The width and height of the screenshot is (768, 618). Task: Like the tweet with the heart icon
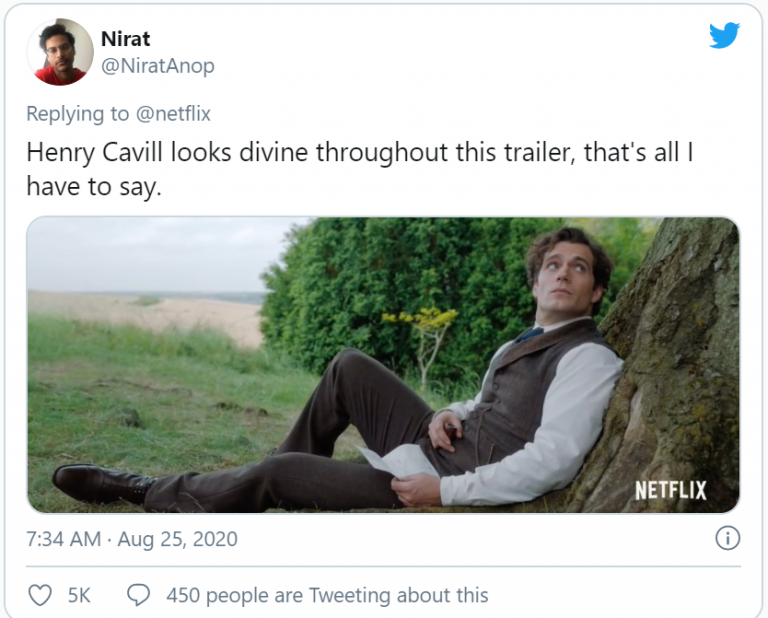tap(40, 595)
